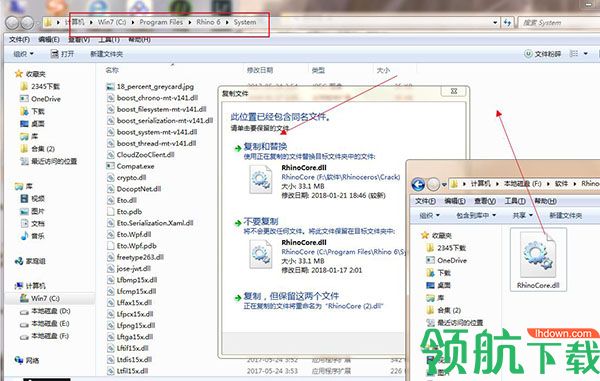Select CloudZooClient.dll file
Viewport: 600px width, 381px height.
[140, 155]
